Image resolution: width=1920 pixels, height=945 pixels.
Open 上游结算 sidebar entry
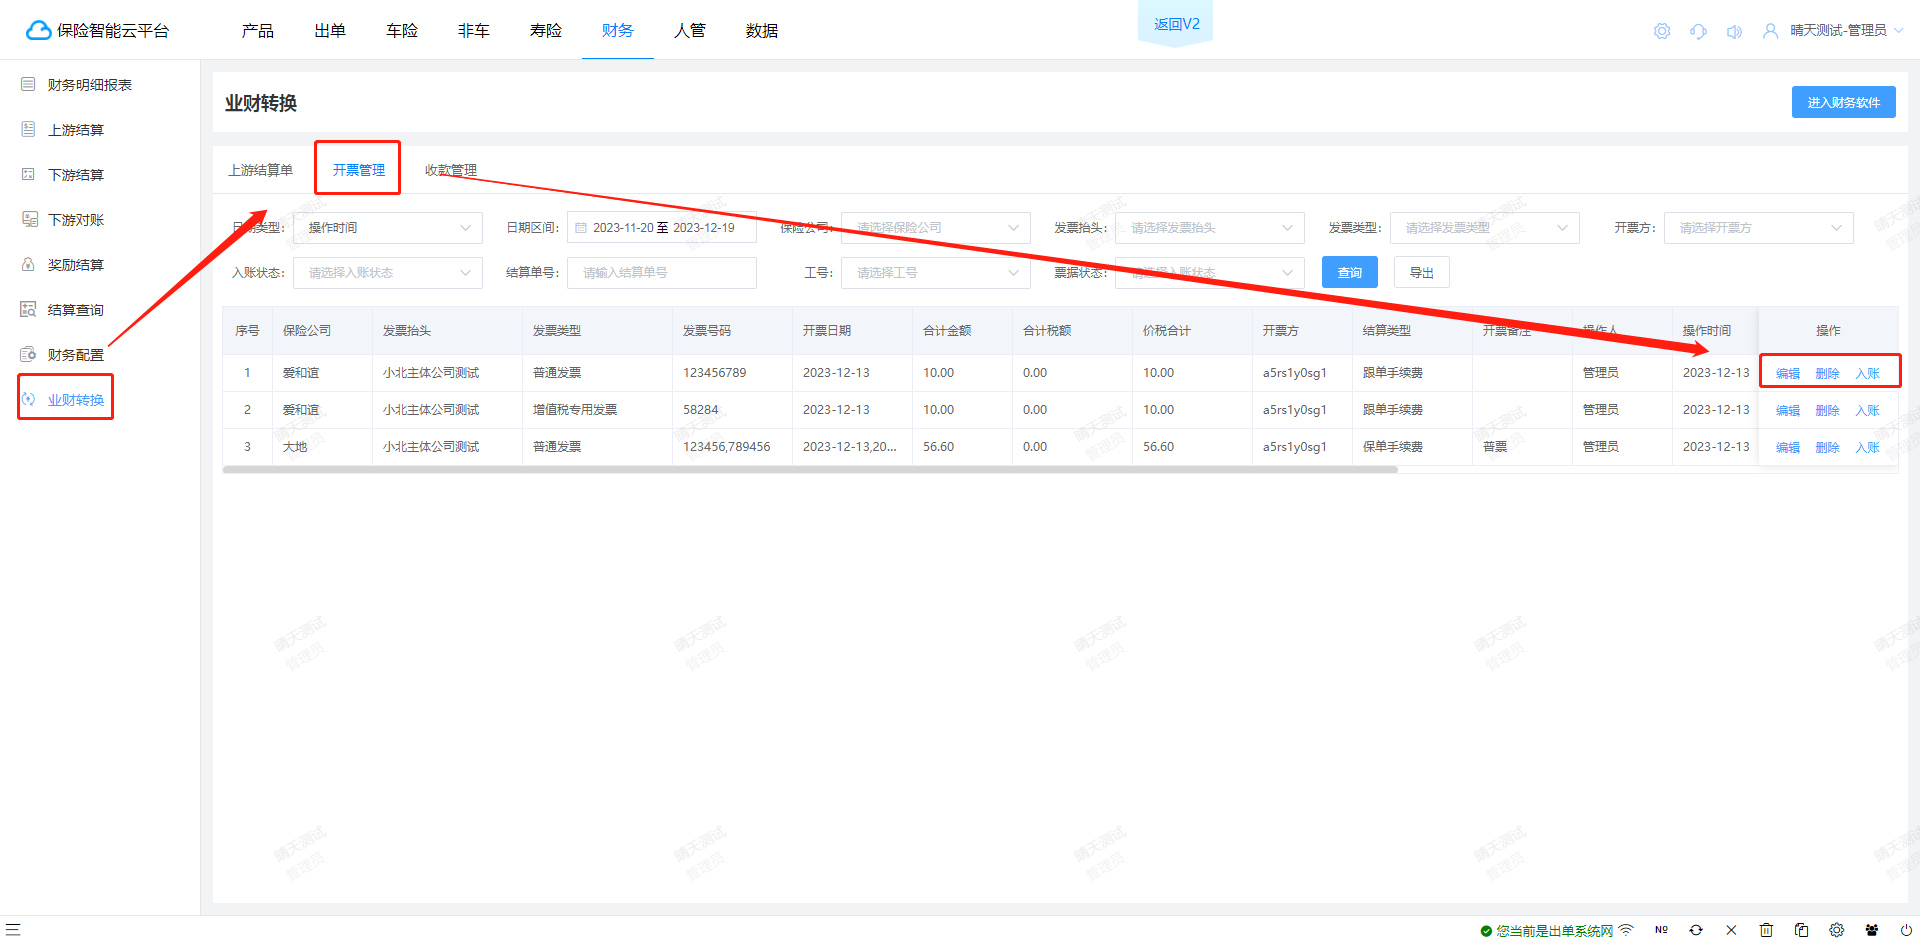76,130
